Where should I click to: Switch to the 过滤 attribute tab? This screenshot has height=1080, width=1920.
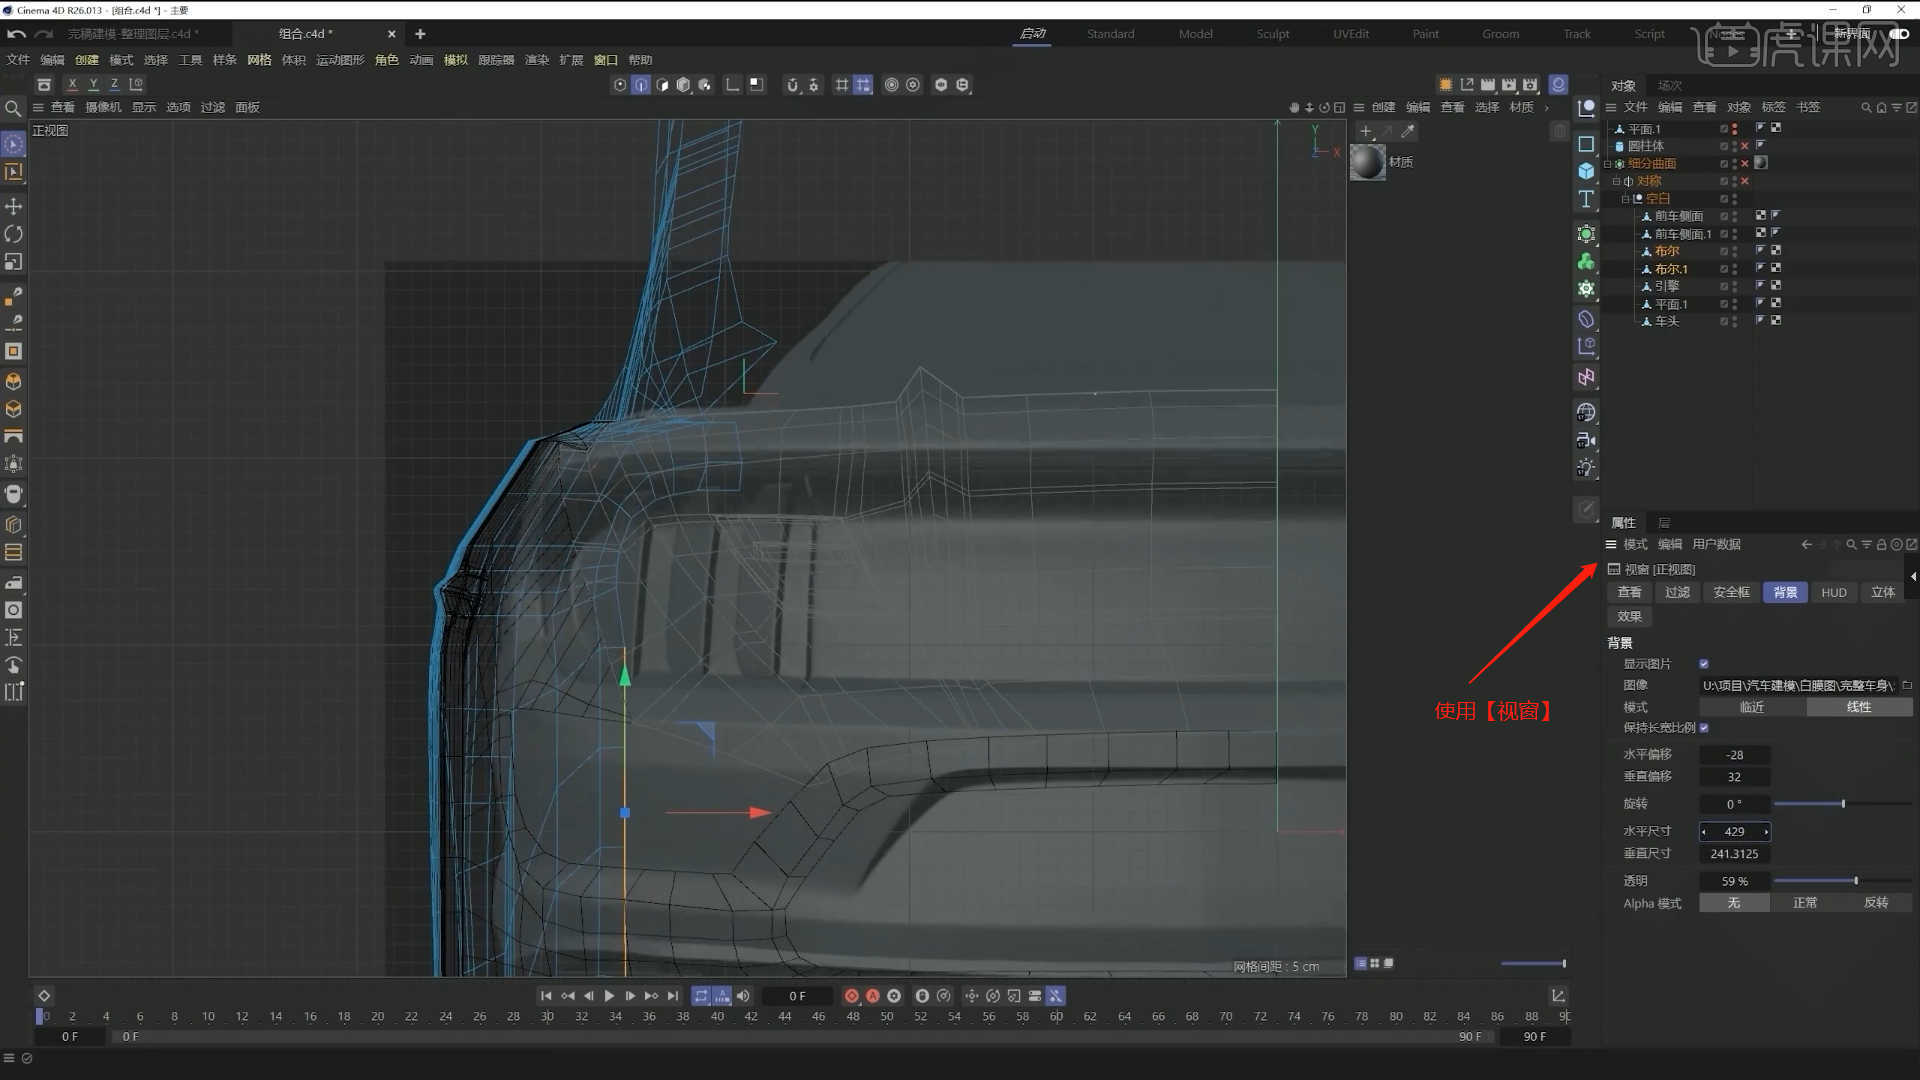(x=1677, y=593)
